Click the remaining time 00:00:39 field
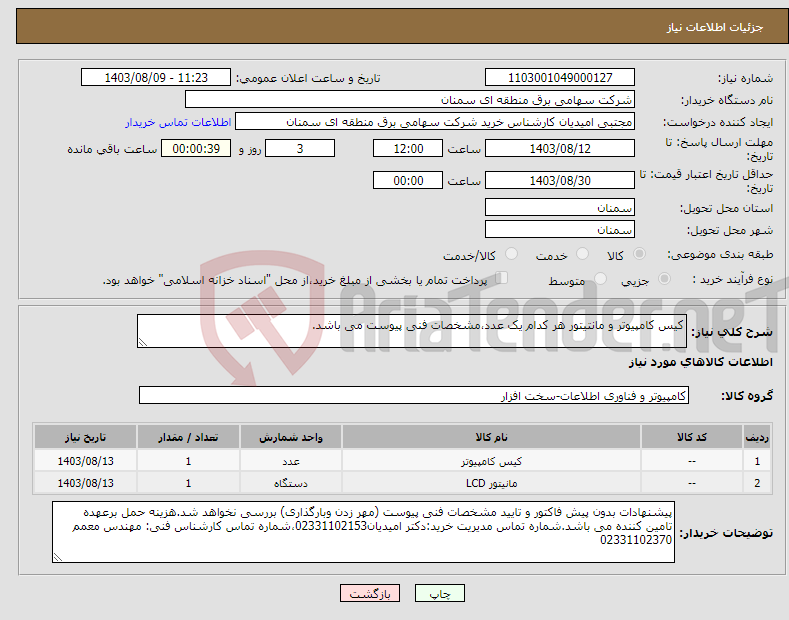 click(x=196, y=148)
